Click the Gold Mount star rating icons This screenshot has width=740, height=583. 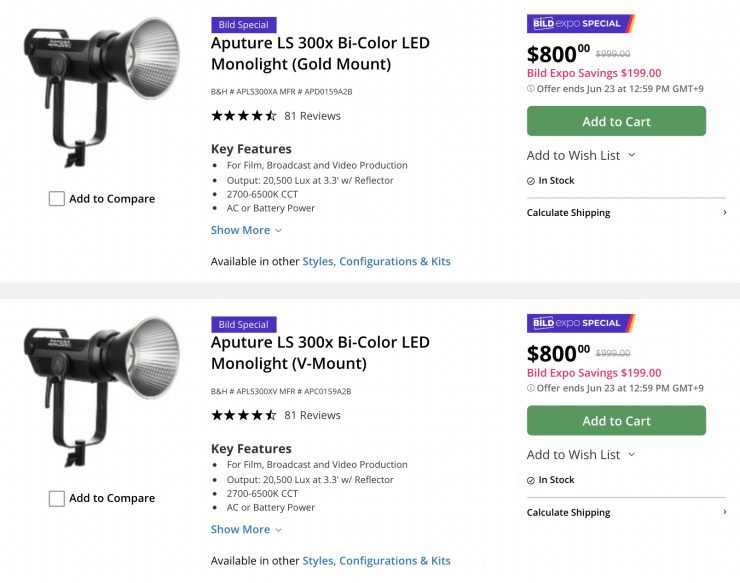click(243, 116)
